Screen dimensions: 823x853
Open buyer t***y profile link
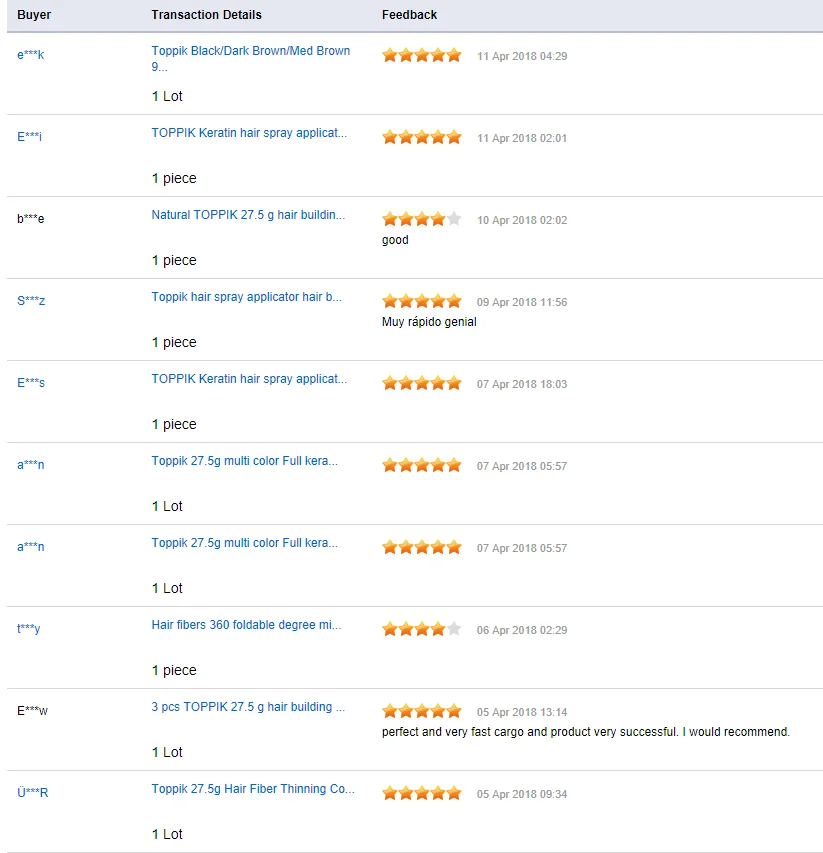pos(29,629)
